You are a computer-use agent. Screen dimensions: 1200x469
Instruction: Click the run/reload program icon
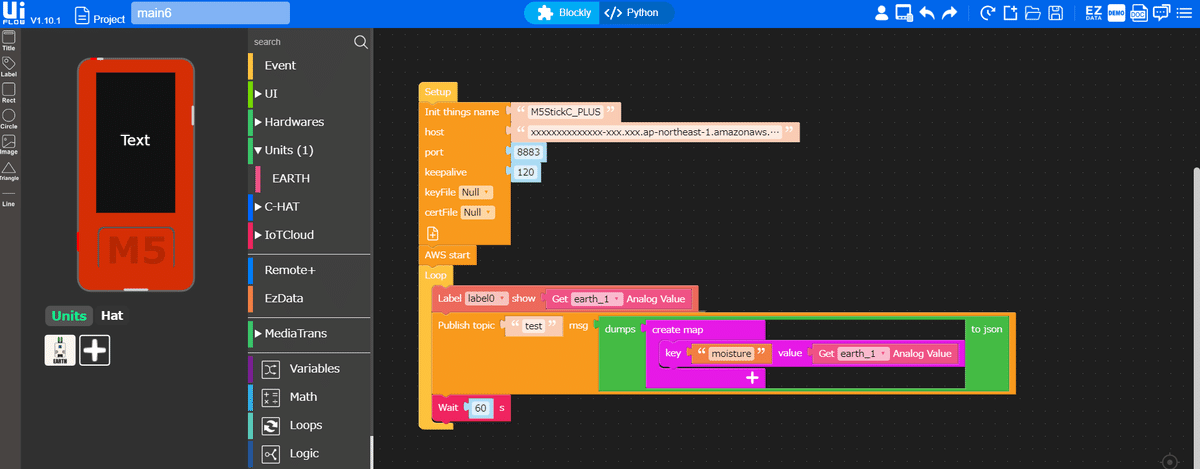[x=988, y=14]
